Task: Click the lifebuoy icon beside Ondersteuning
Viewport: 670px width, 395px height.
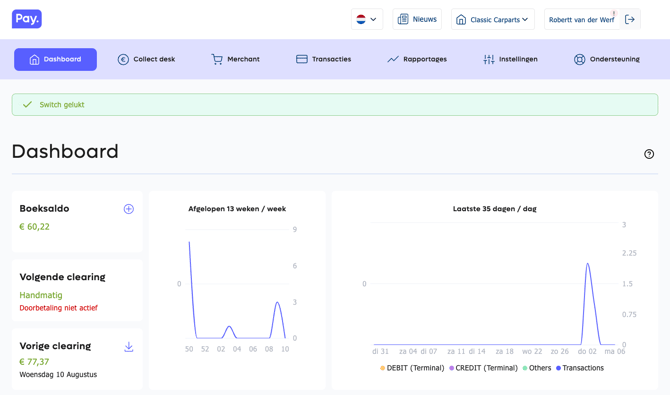Action: click(x=579, y=59)
